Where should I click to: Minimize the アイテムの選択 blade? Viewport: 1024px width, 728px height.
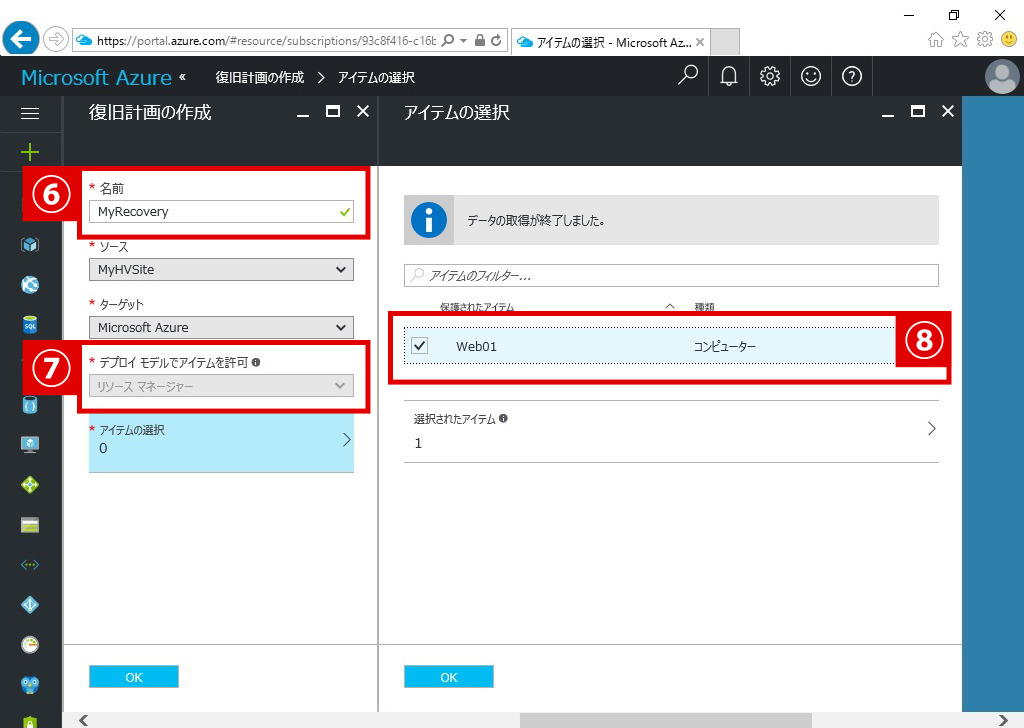[x=888, y=115]
